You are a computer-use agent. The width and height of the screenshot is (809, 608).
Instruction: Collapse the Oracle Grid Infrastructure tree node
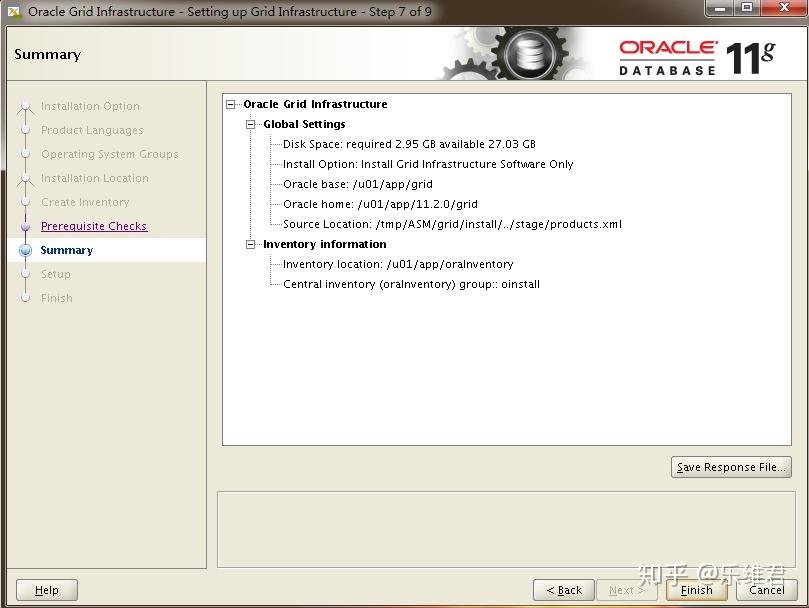(232, 104)
